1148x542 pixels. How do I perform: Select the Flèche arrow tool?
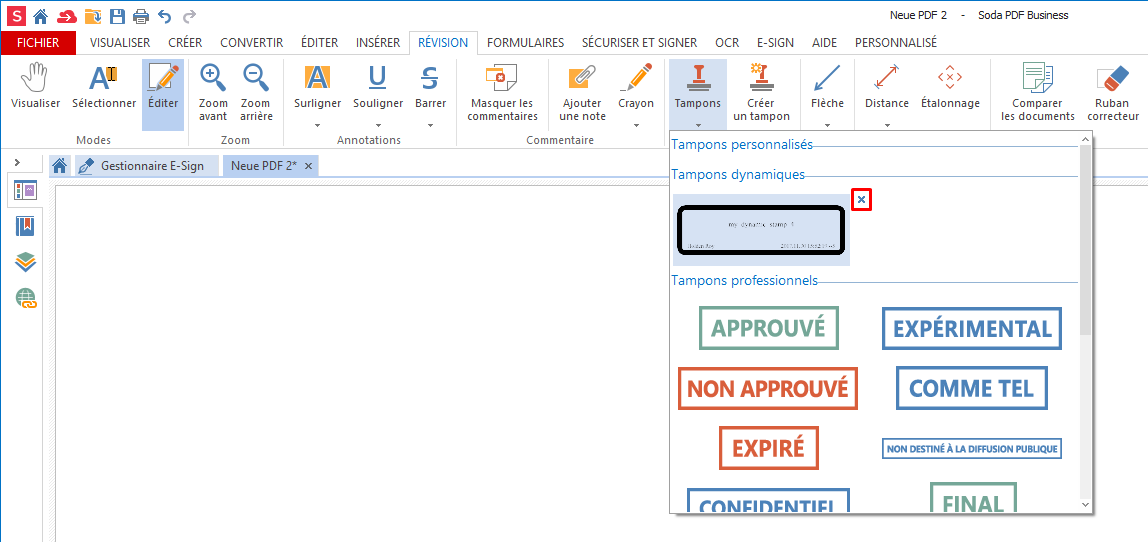click(x=827, y=88)
